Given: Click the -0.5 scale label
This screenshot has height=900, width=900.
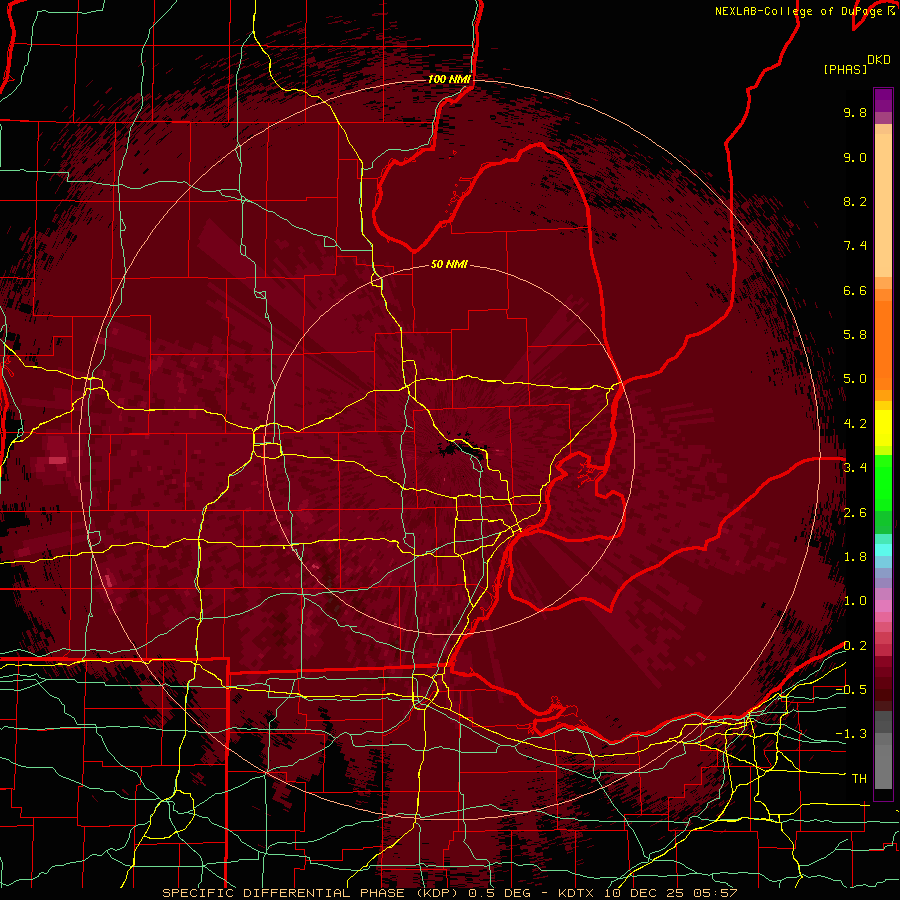Looking at the screenshot, I should pyautogui.click(x=851, y=690).
